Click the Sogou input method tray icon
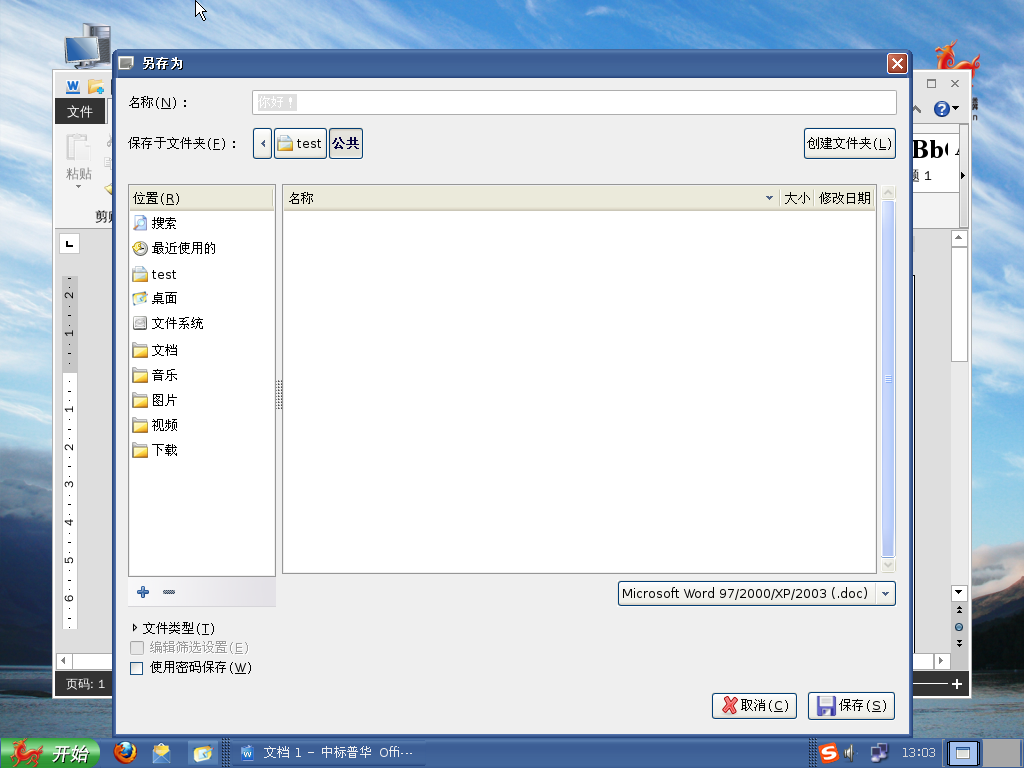 828,752
